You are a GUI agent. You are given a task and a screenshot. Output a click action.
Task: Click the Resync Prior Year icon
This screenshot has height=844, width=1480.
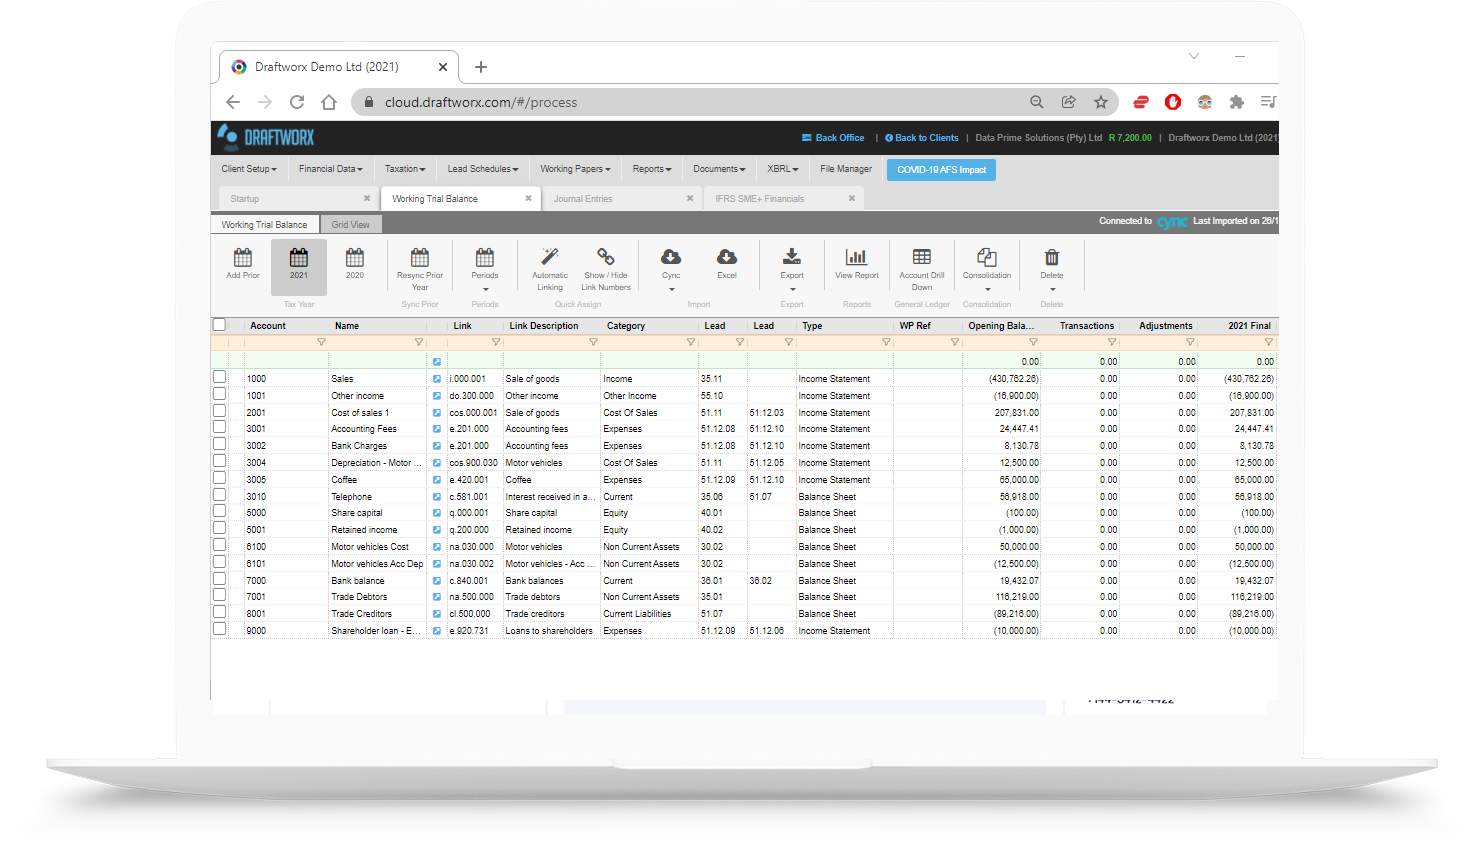420,258
